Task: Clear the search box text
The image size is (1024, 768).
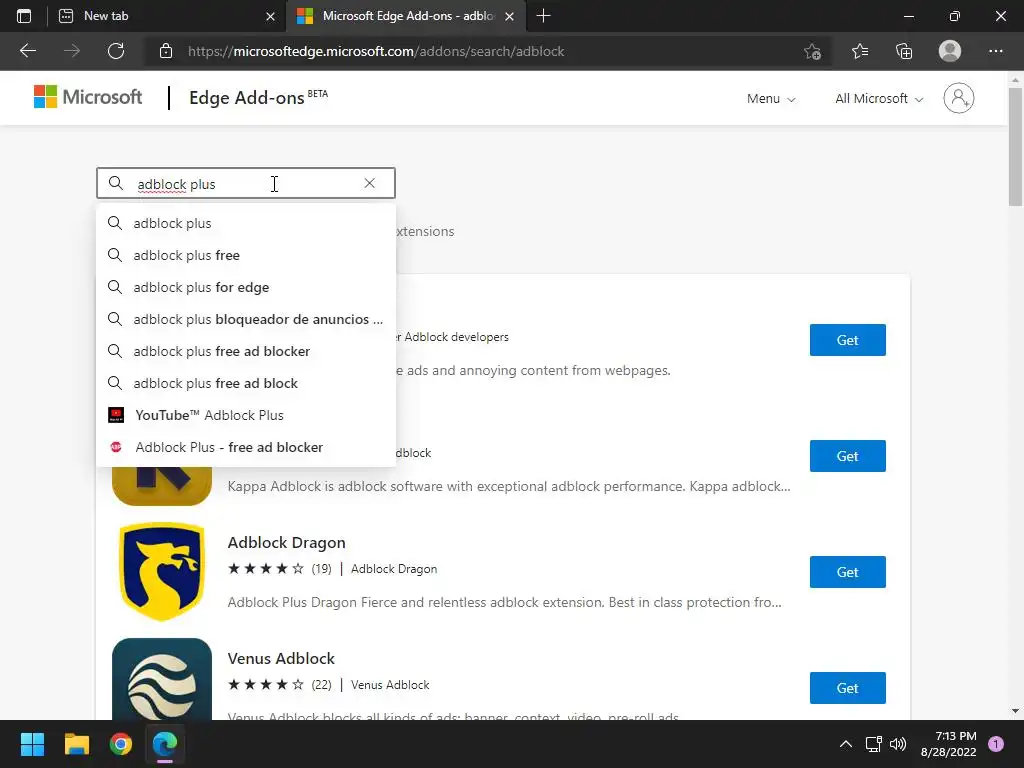Action: tap(370, 184)
